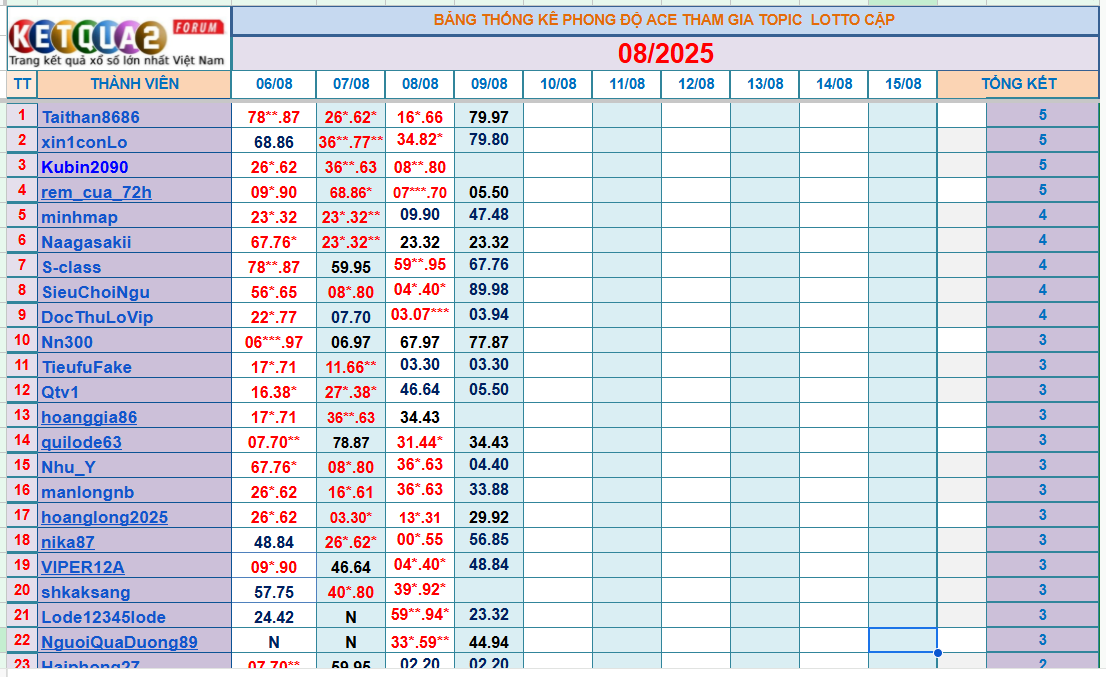Open member link VIPER12A

(83, 567)
